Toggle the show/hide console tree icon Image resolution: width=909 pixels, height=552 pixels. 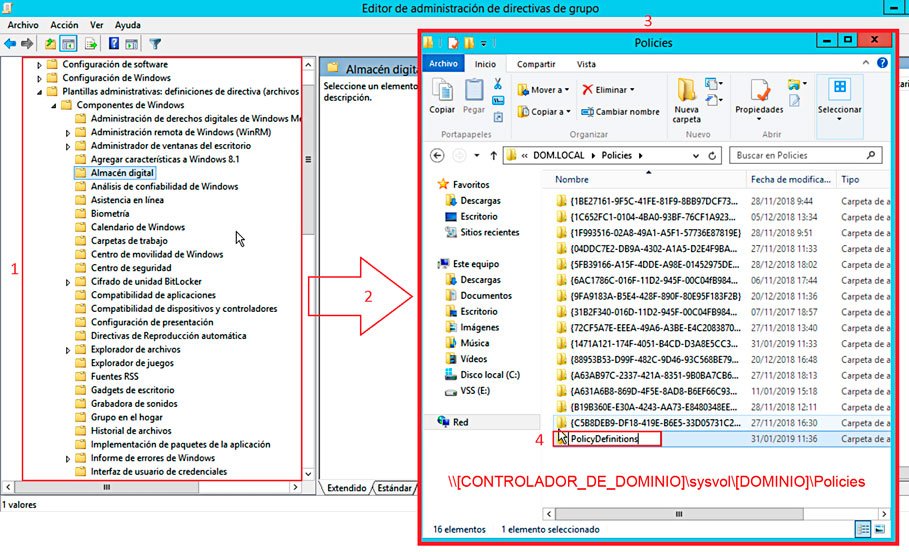[x=68, y=43]
